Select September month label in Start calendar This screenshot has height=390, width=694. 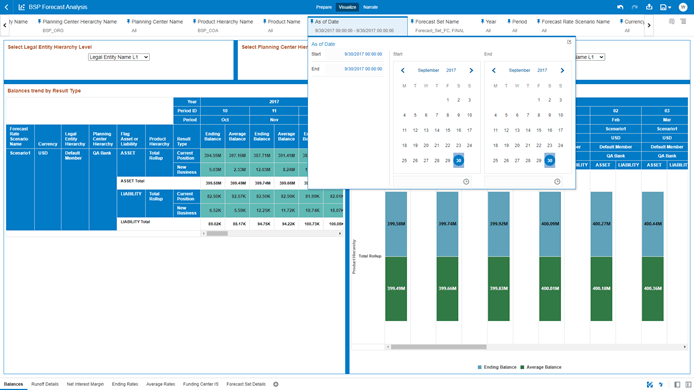point(428,70)
